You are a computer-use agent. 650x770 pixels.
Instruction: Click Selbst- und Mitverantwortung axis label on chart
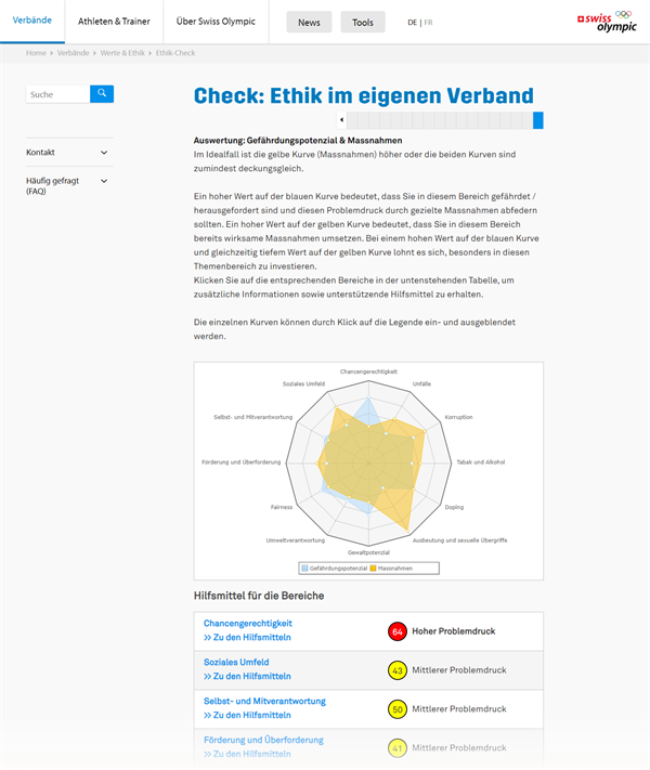253,417
